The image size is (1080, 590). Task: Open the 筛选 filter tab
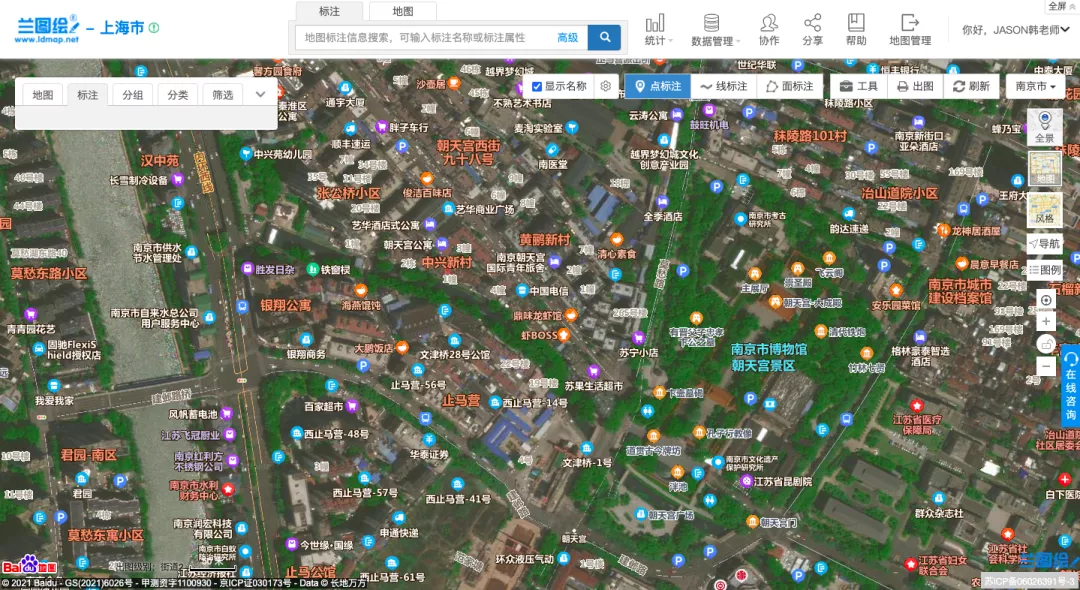(x=222, y=95)
